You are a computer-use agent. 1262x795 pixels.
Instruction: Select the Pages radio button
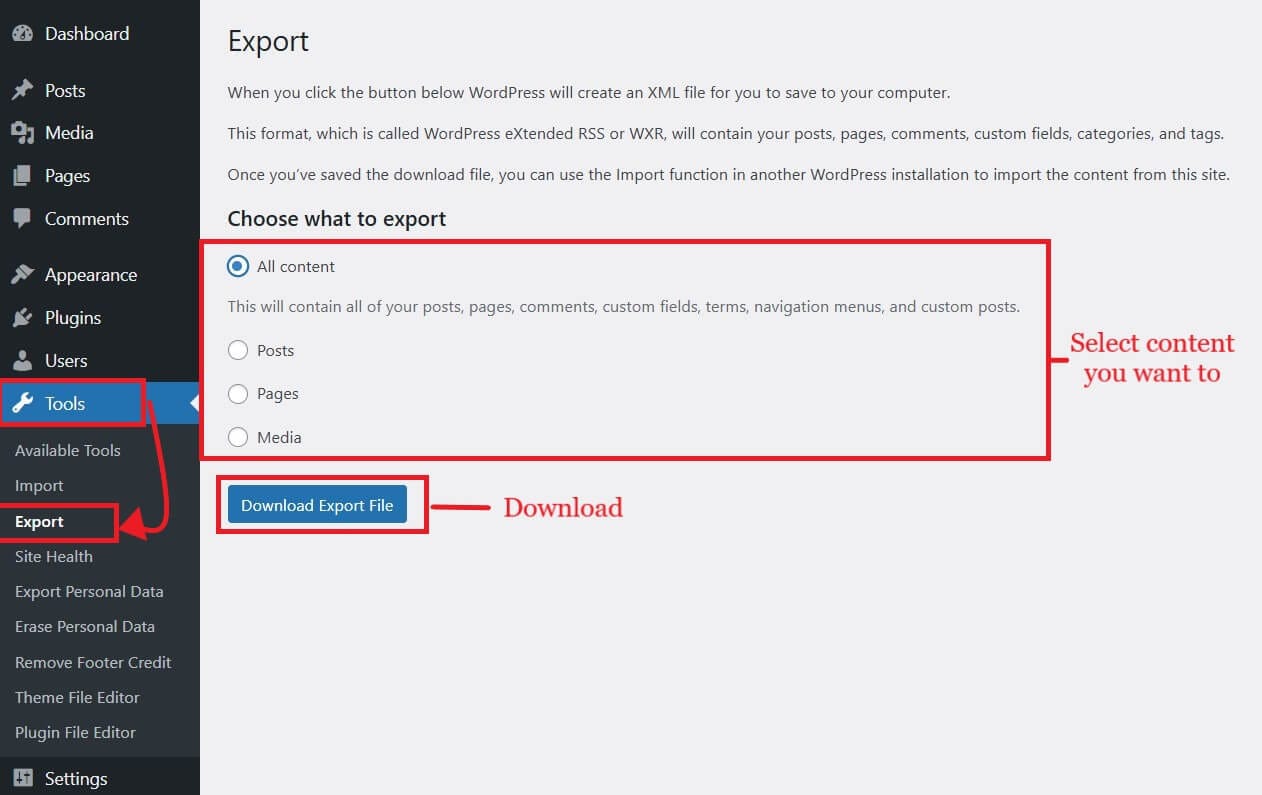pos(238,393)
